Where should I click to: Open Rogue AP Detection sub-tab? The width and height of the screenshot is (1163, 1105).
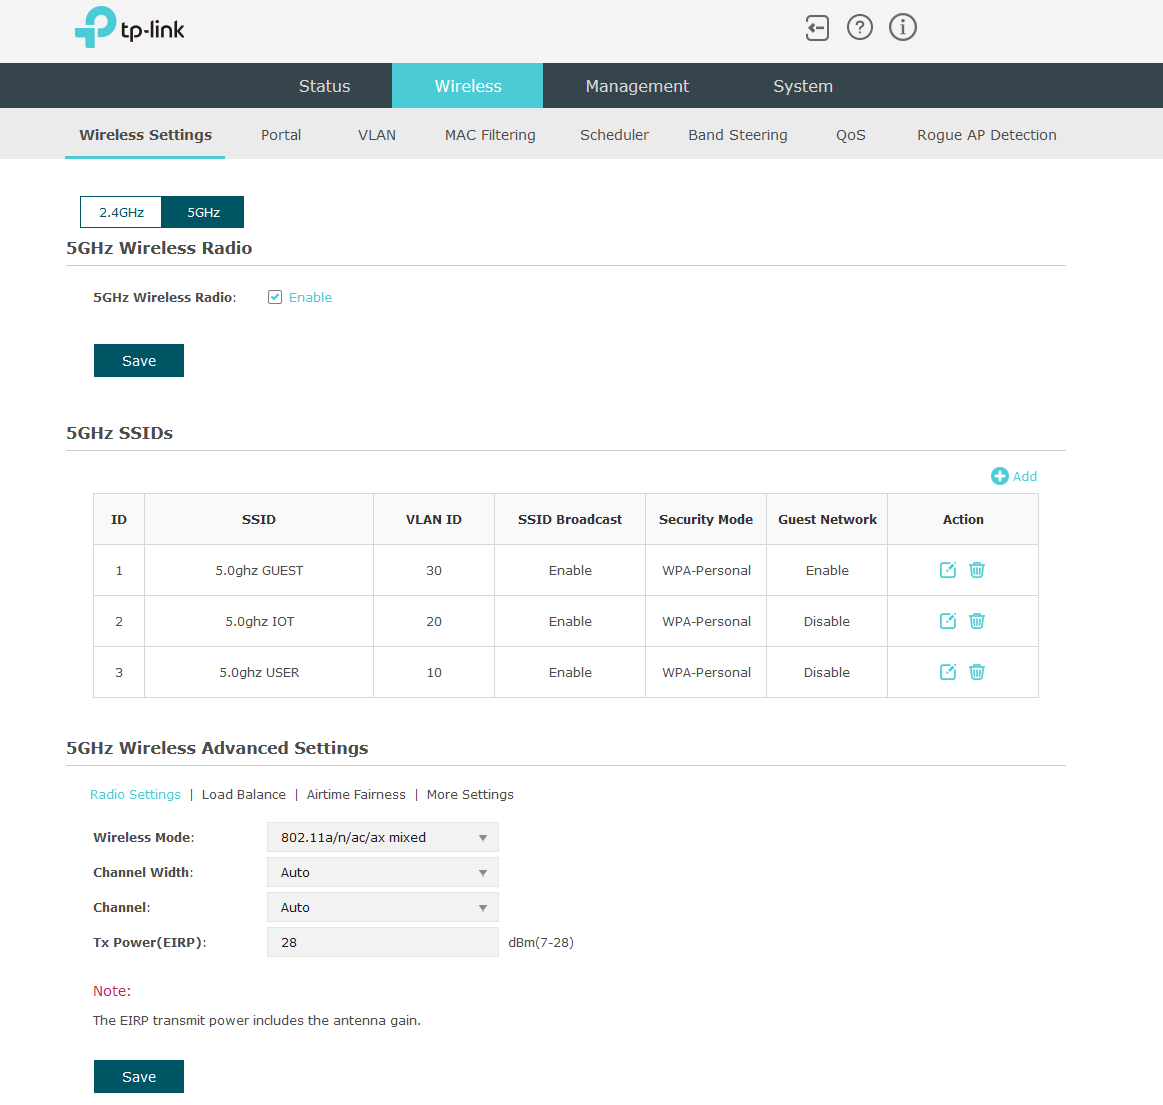click(x=986, y=135)
